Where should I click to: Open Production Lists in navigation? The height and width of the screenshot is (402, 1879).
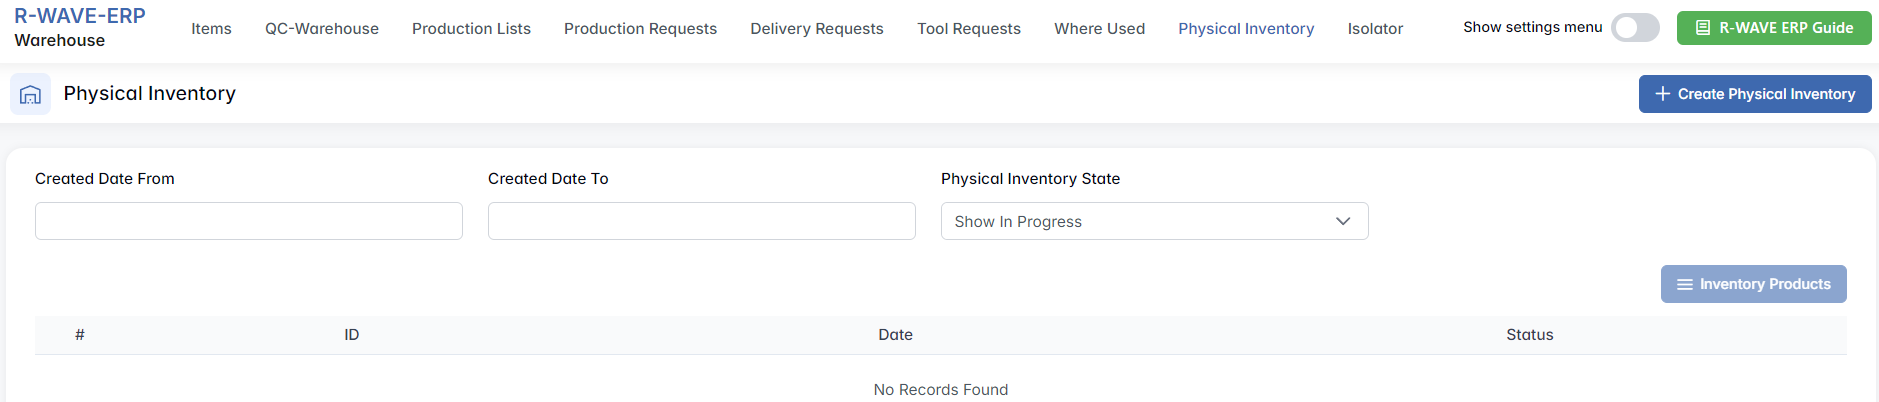[x=471, y=29]
